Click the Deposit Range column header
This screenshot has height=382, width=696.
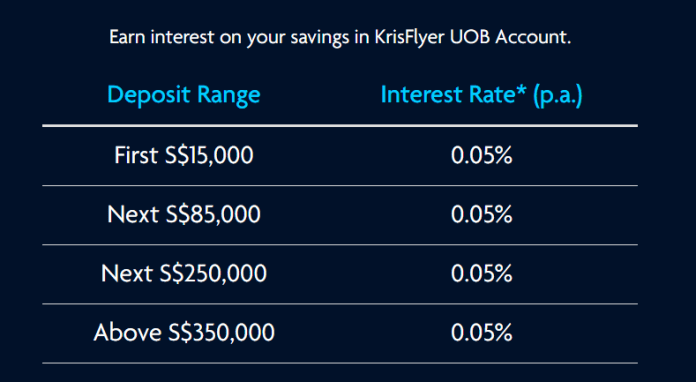(x=184, y=95)
